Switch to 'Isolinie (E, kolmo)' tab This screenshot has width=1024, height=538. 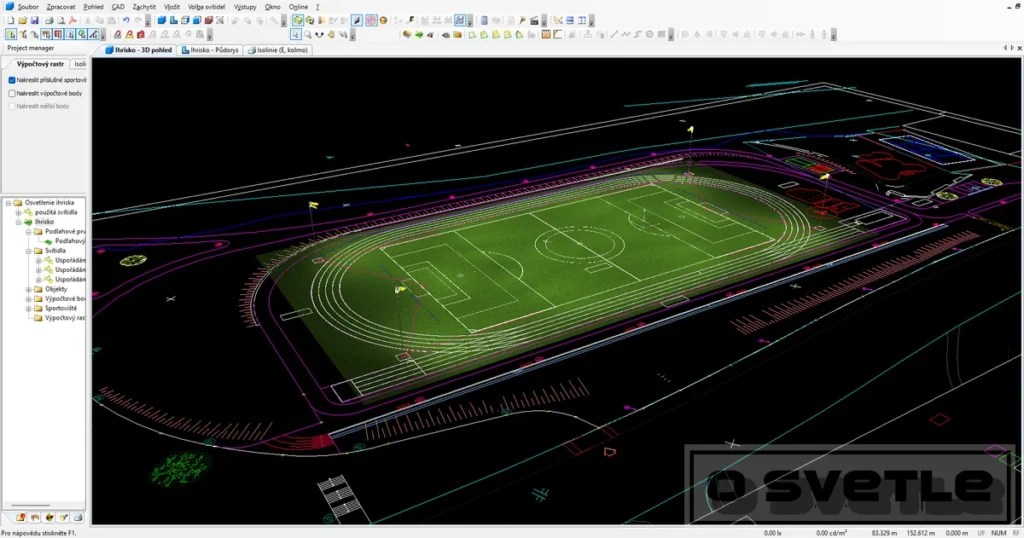(278, 50)
